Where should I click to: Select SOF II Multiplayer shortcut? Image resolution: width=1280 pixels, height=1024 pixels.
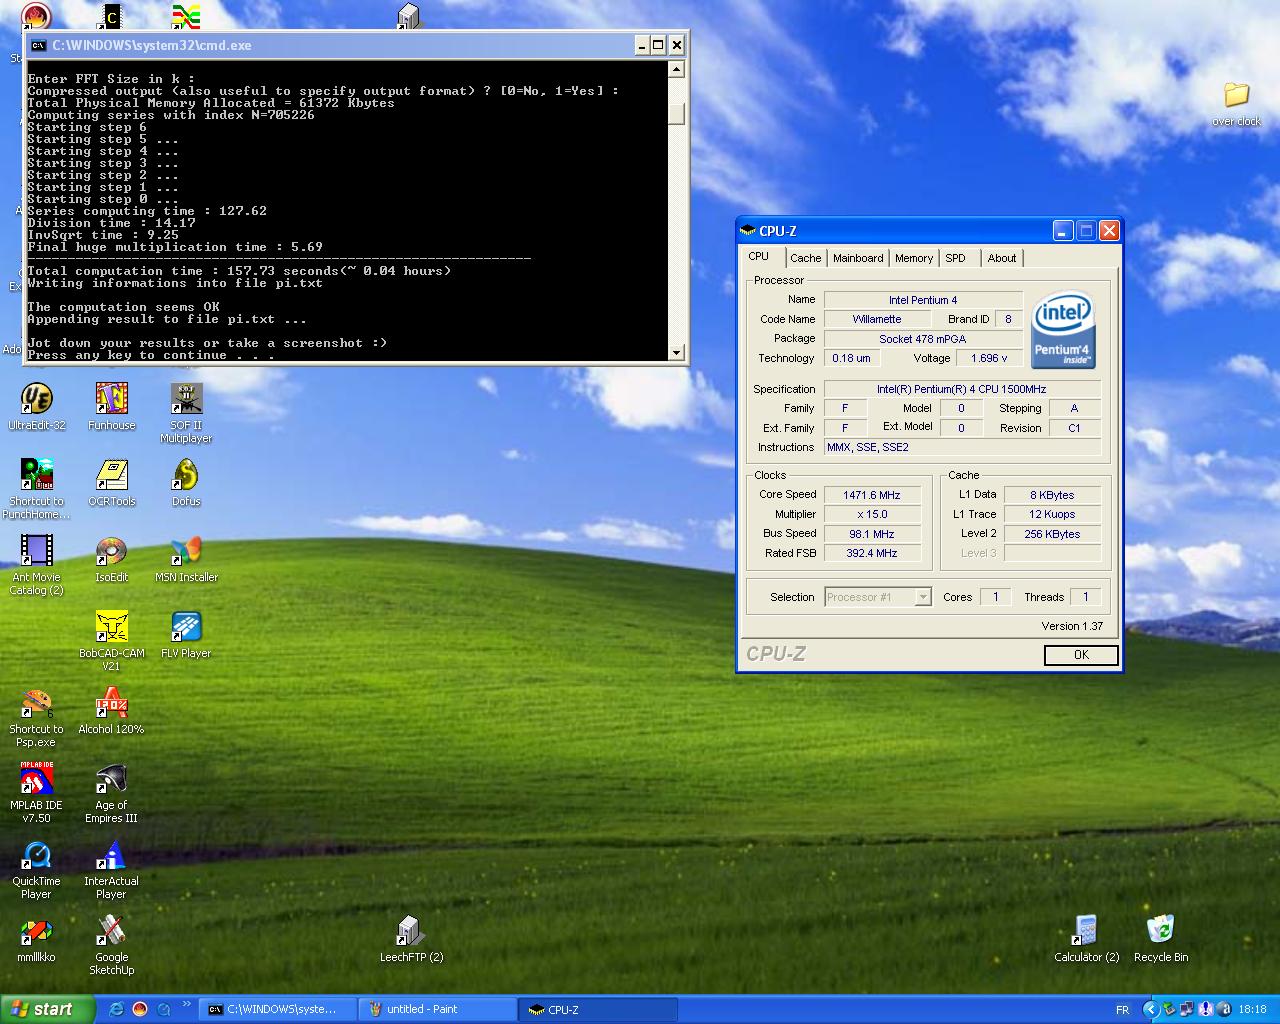tap(186, 413)
